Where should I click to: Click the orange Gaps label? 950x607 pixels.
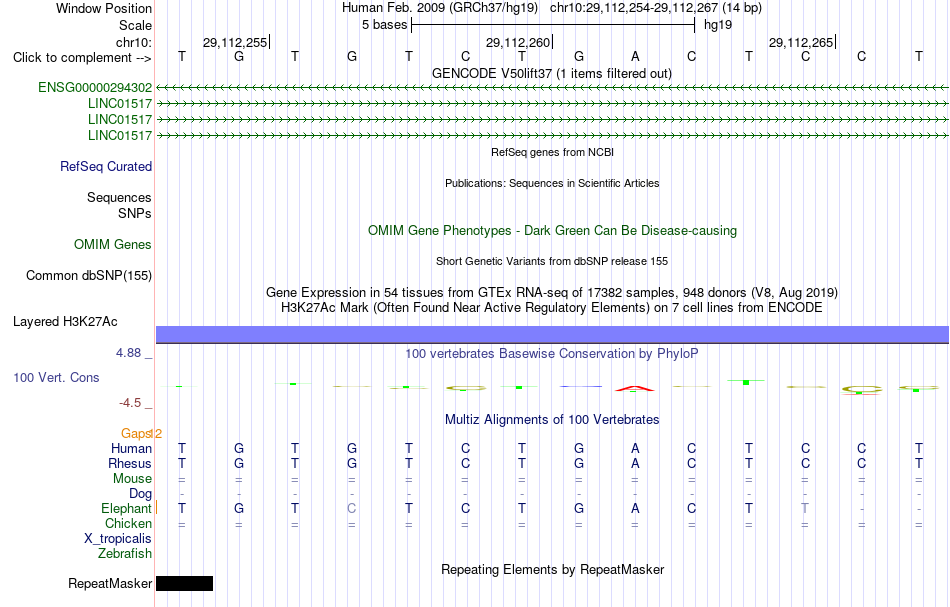136,434
